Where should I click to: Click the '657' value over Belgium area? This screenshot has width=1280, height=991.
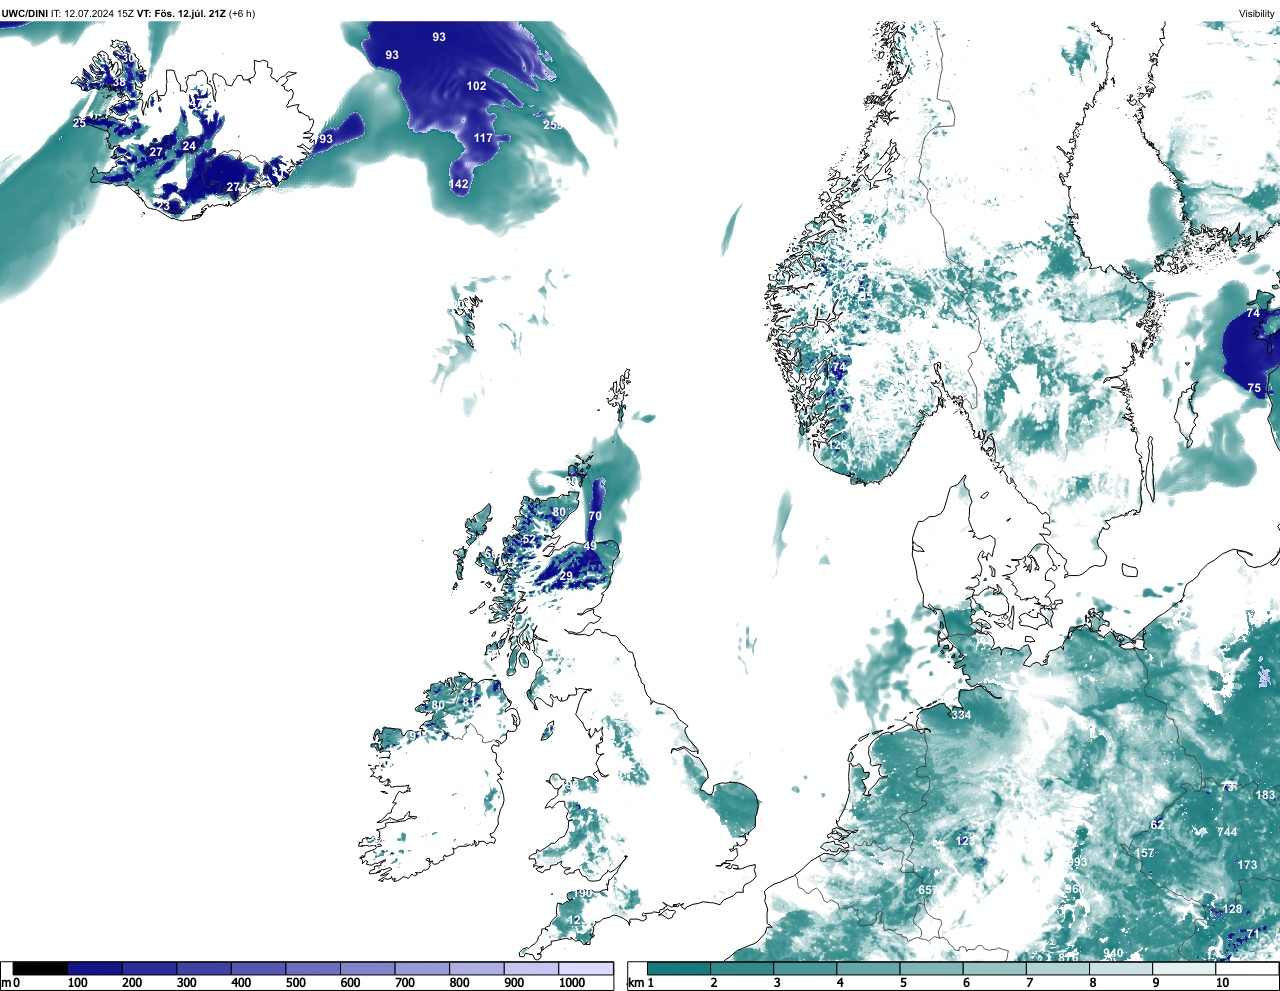tap(927, 890)
